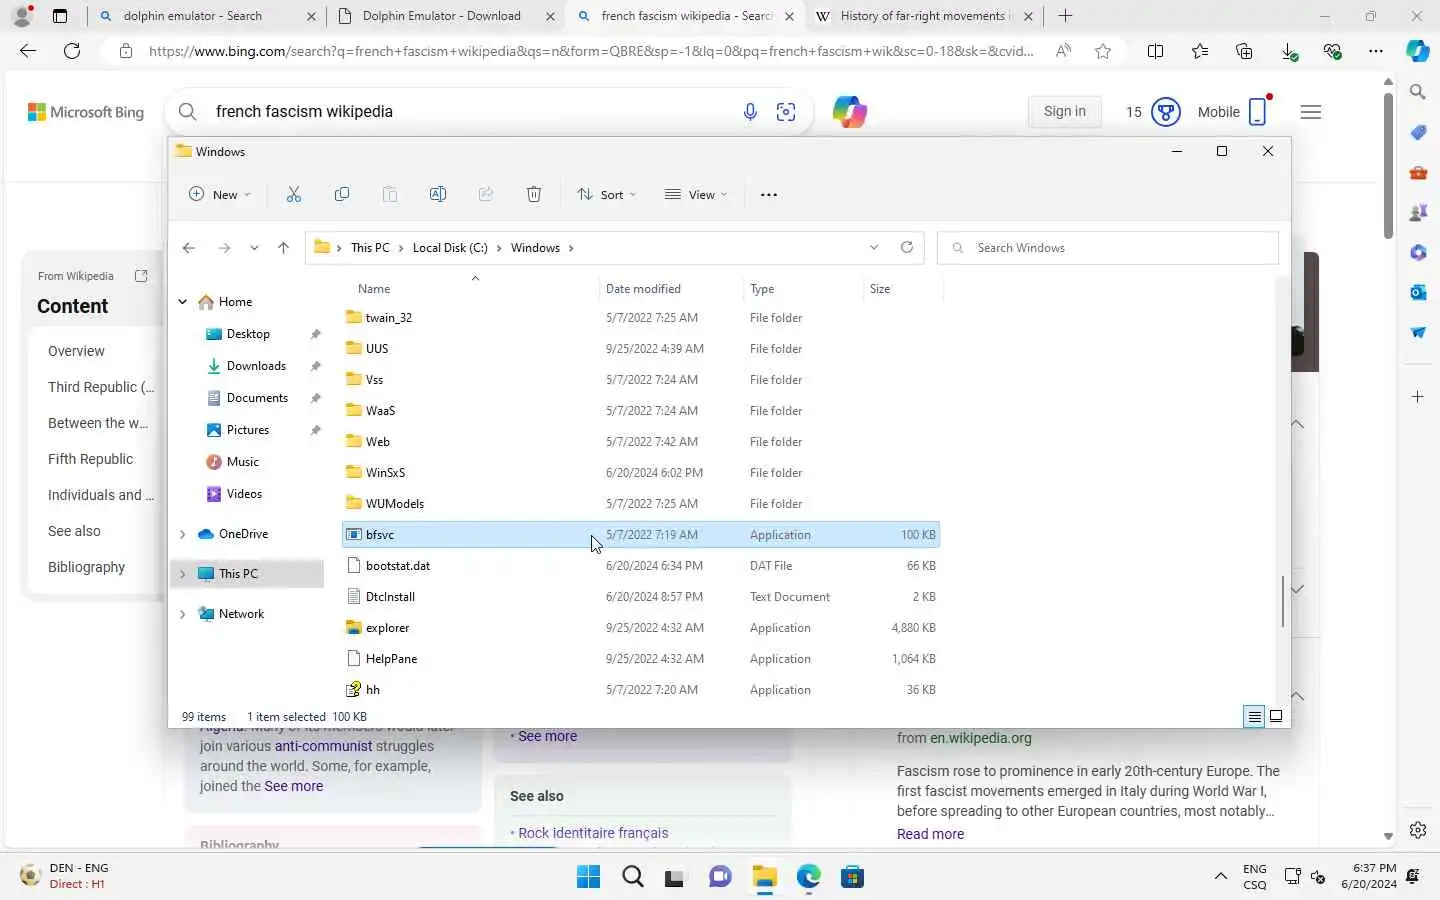Open recent locations chevron
The height and width of the screenshot is (900, 1440).
(254, 248)
